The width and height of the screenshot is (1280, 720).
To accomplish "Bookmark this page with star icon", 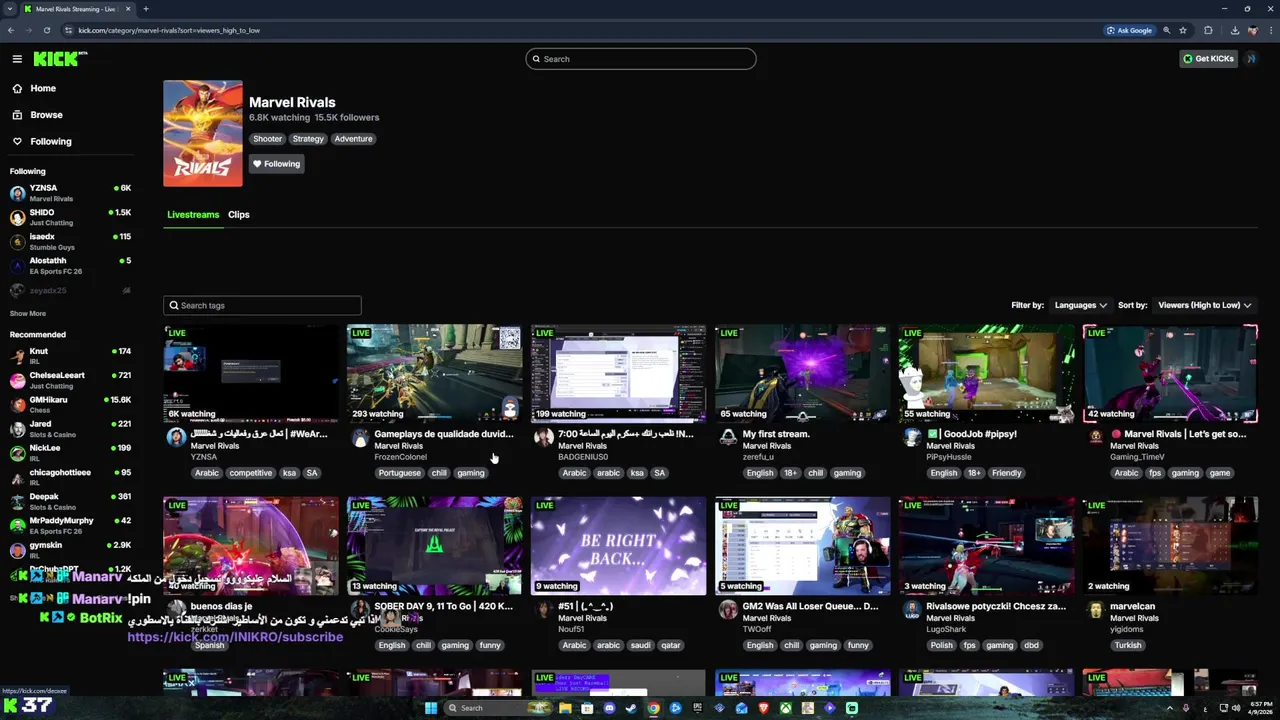I will [1183, 30].
